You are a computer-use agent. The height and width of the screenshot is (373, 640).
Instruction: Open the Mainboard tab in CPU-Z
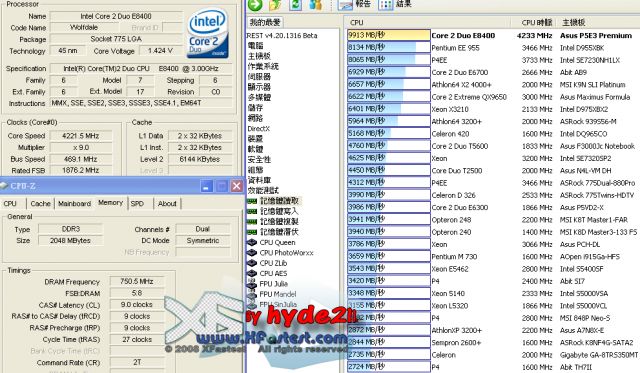[74, 204]
